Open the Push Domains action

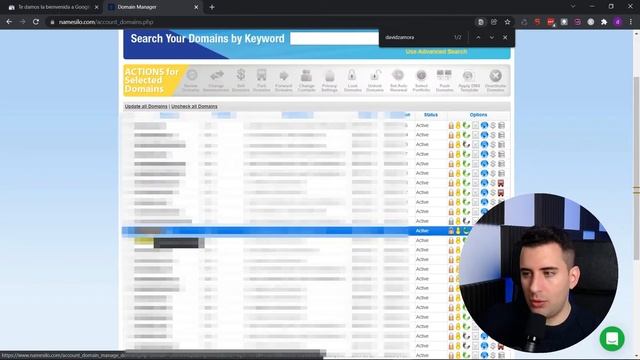[x=444, y=80]
